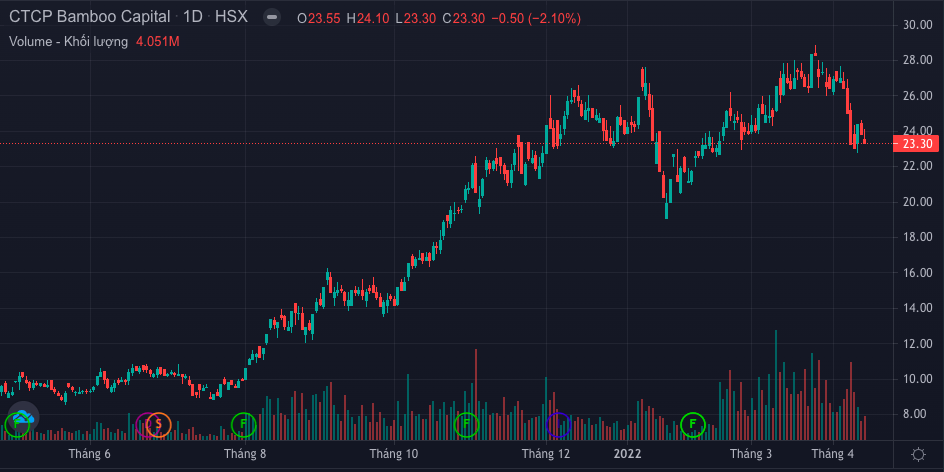Click the 2022 label on time axis
This screenshot has width=944, height=472.
[627, 454]
